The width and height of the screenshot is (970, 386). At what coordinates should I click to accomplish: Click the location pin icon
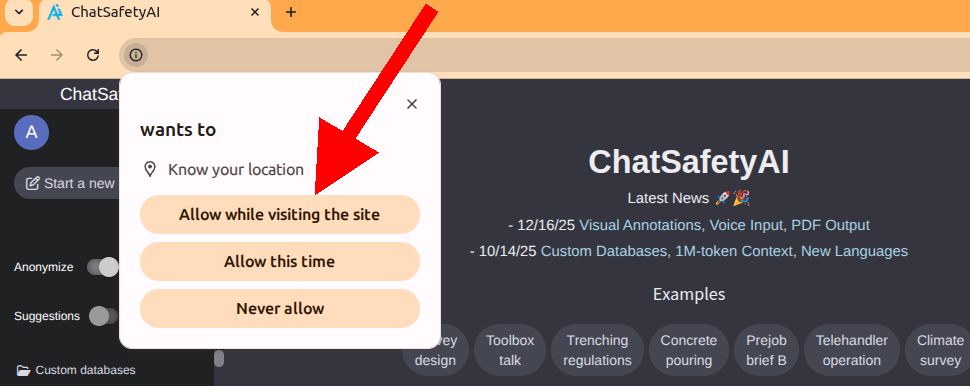tap(150, 169)
